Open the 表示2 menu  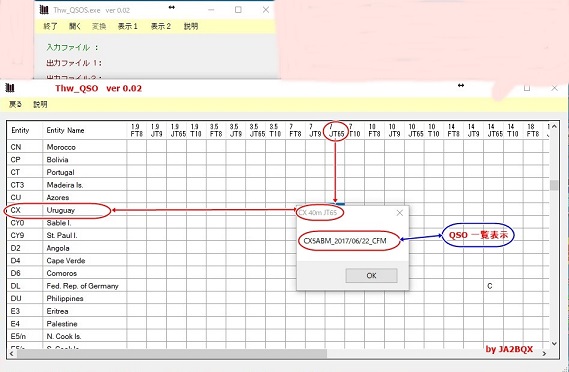tap(161, 26)
